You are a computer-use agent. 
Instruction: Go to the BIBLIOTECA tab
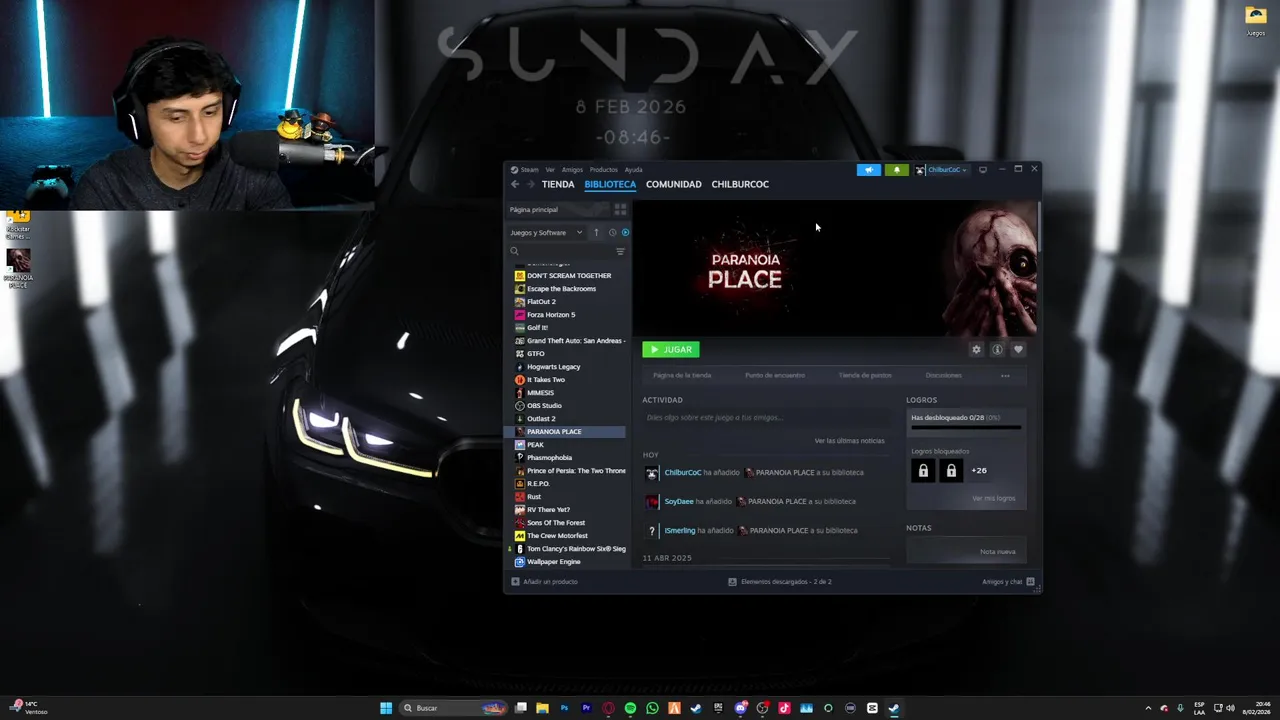pos(610,184)
